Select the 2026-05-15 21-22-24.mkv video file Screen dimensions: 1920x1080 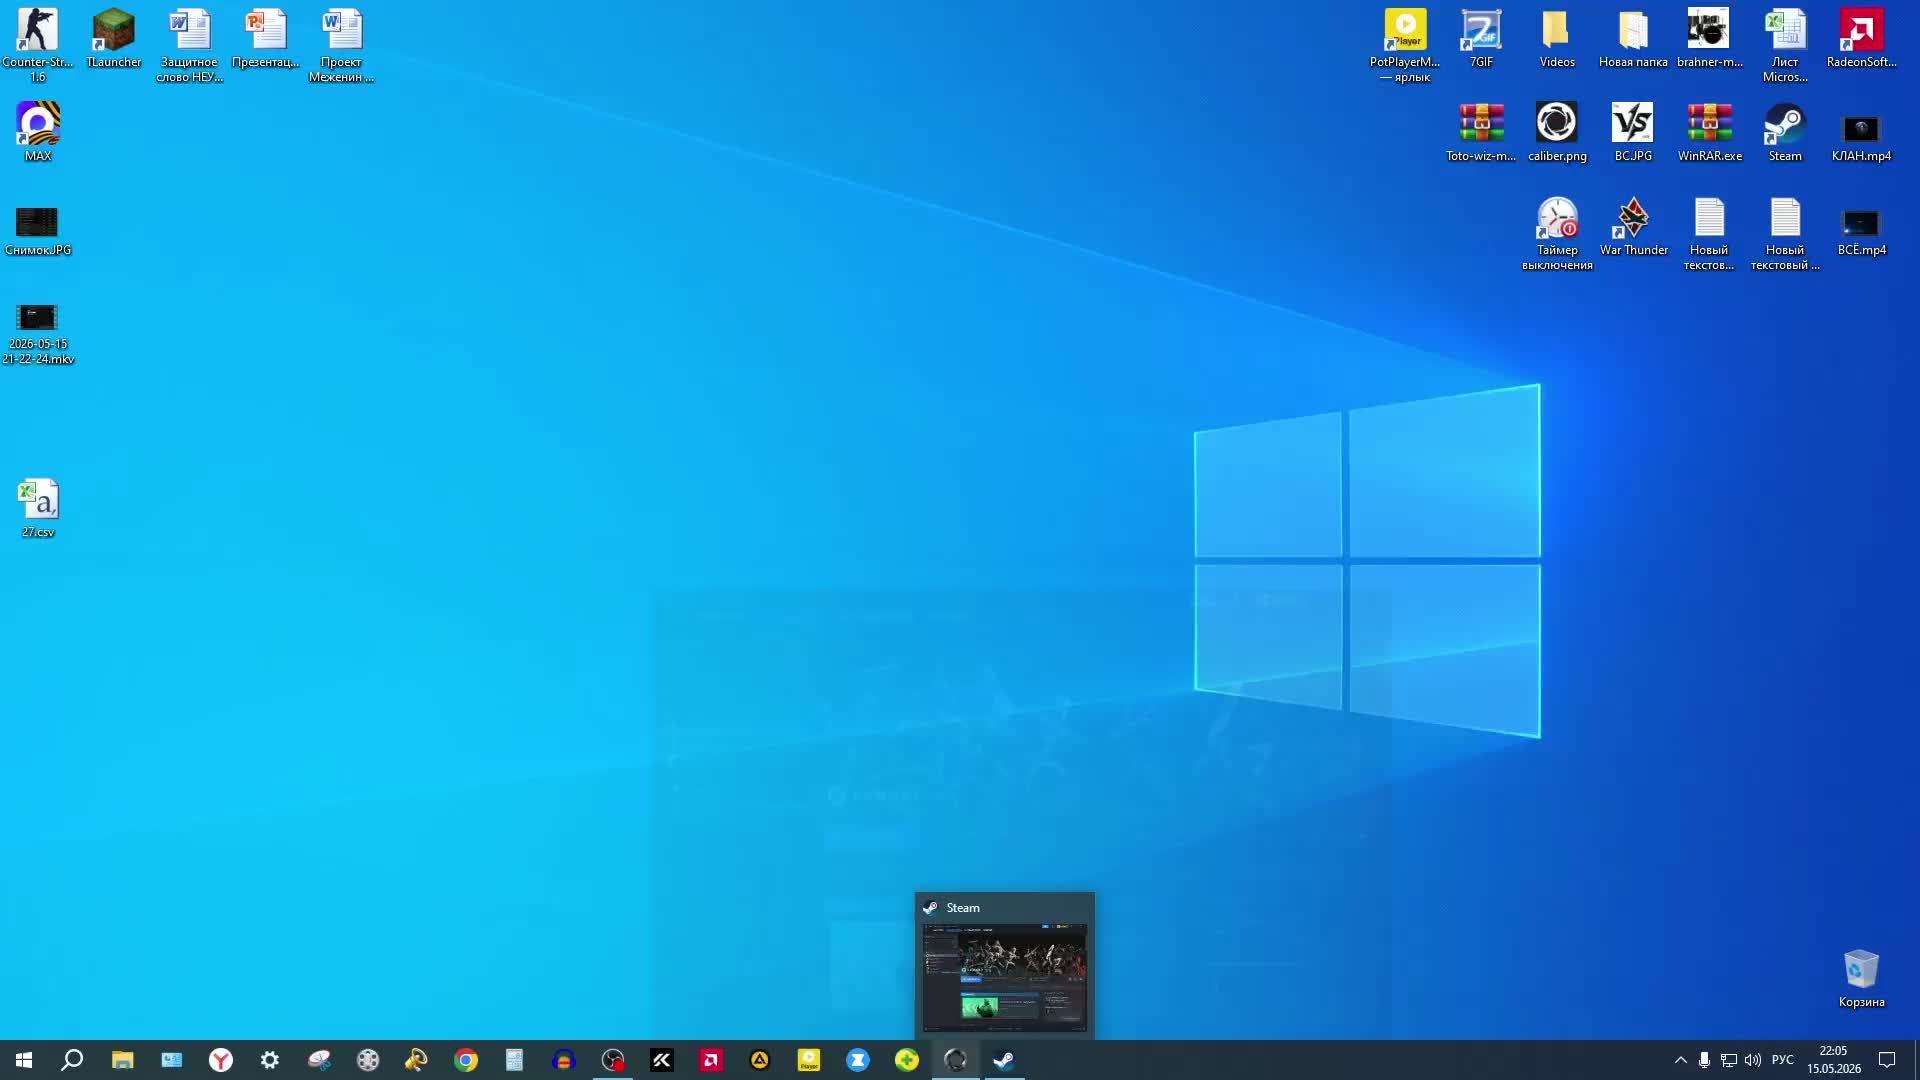pos(38,334)
